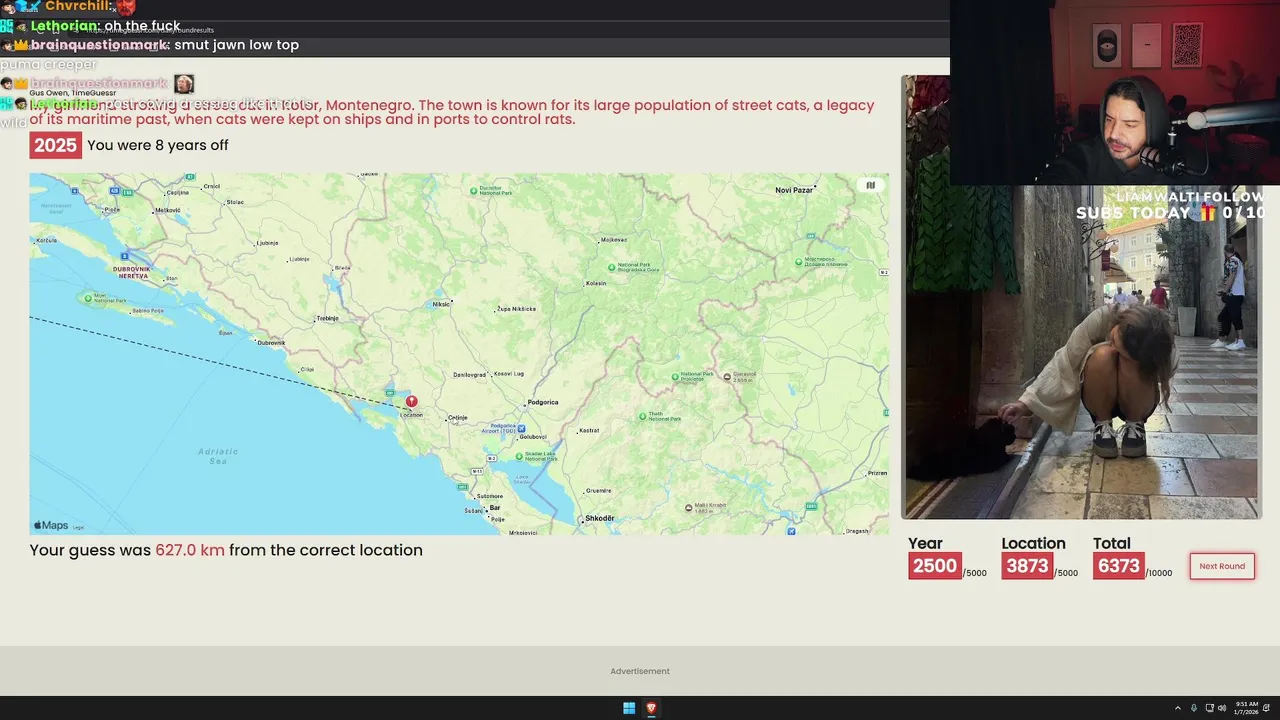Select Podgorica Airport marker on map

522,428
